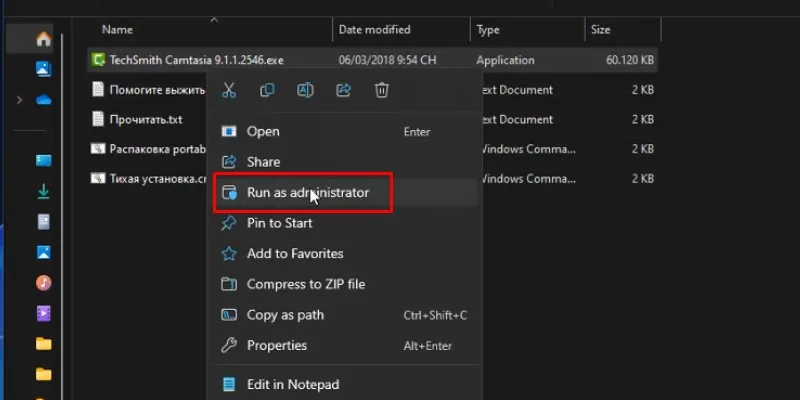Select Add to Favorites entry
This screenshot has height=400, width=800.
294,254
